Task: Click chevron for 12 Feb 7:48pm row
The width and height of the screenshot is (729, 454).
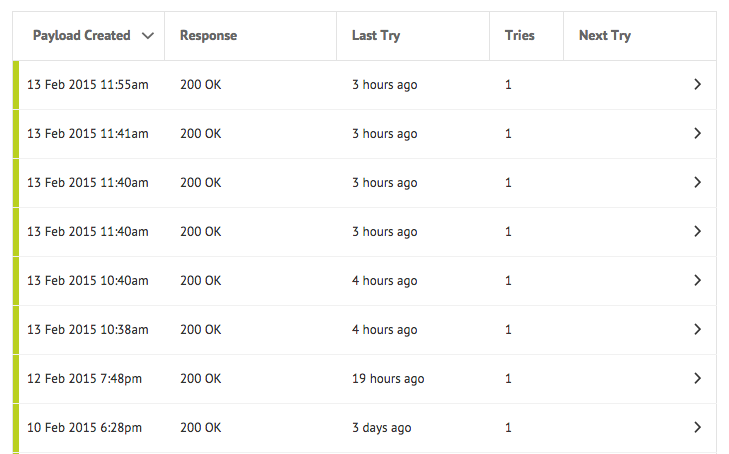Action: tap(697, 378)
